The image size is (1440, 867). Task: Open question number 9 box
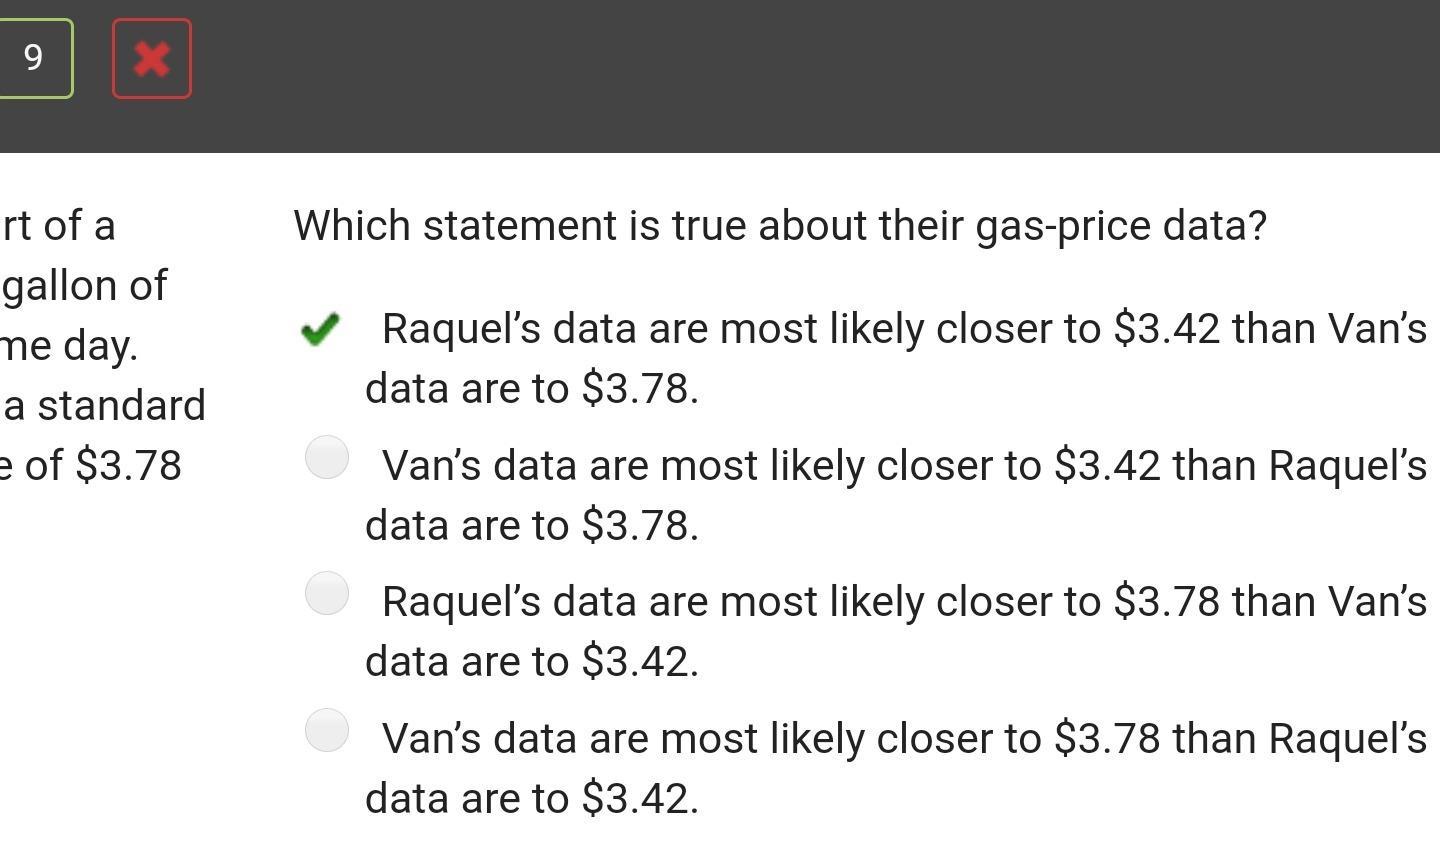click(x=35, y=59)
